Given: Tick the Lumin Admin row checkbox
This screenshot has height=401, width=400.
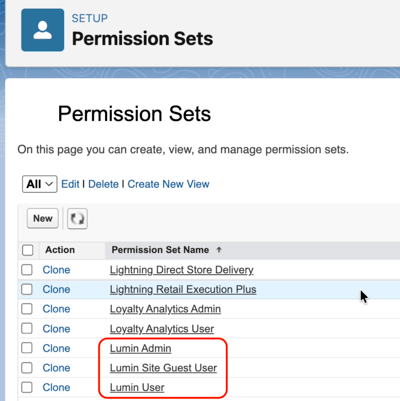Looking at the screenshot, I should pyautogui.click(x=27, y=348).
